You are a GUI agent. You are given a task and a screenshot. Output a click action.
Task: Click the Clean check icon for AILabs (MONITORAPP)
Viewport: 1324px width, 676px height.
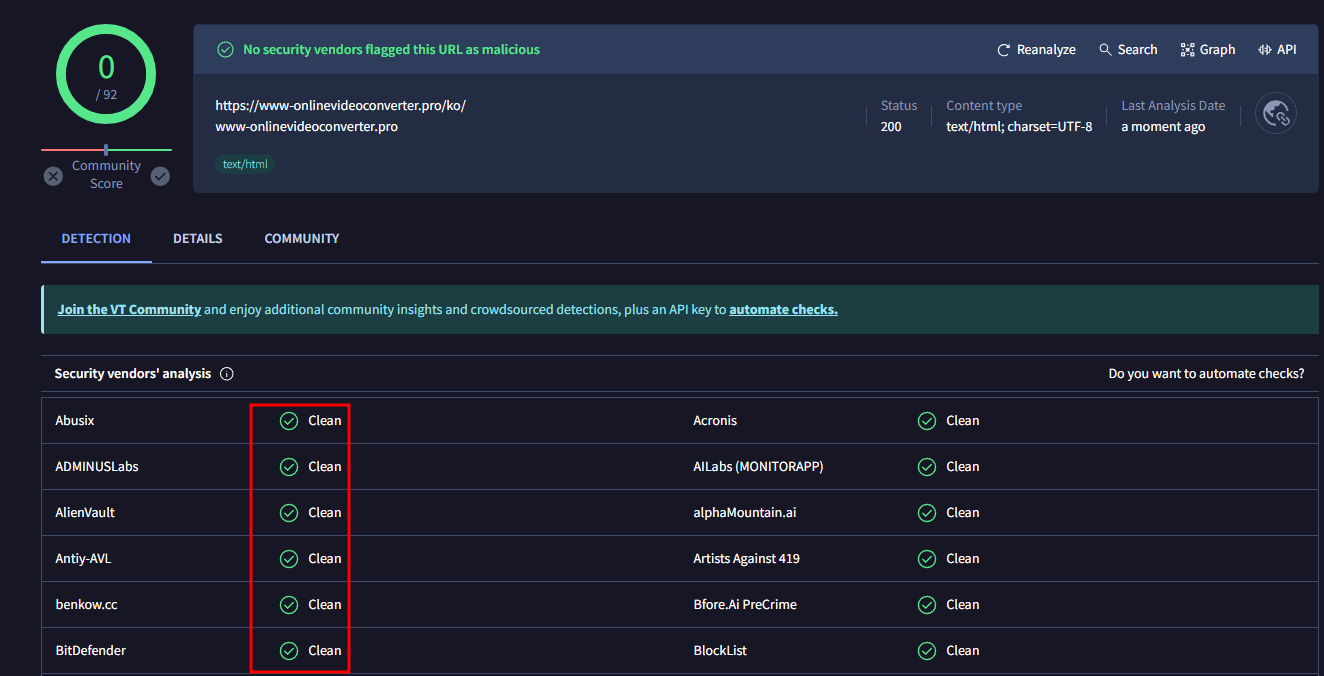[927, 467]
